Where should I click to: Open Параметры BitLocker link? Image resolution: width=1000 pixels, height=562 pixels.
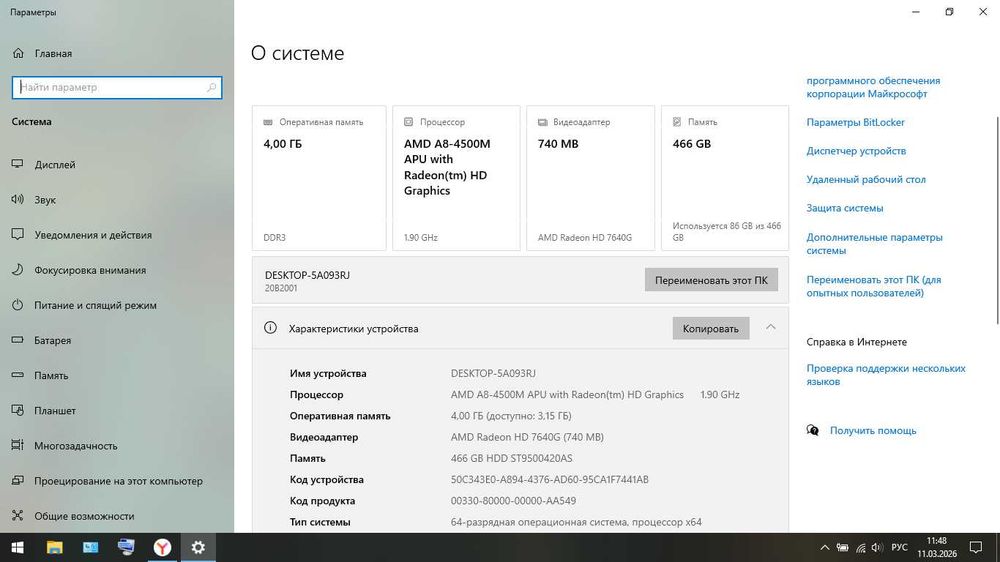pyautogui.click(x=855, y=122)
